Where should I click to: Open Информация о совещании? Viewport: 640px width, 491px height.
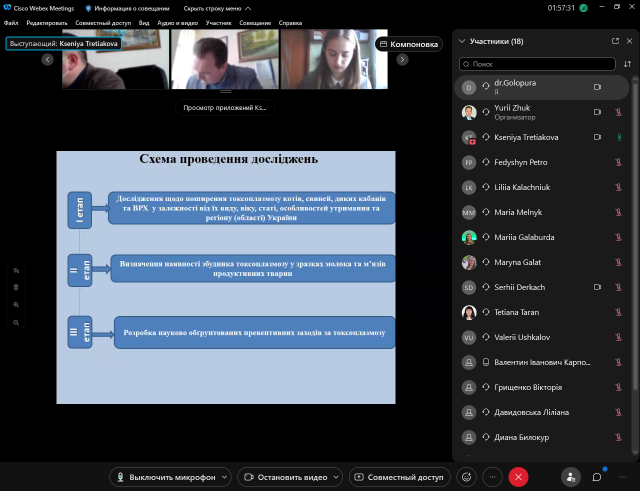coord(127,8)
